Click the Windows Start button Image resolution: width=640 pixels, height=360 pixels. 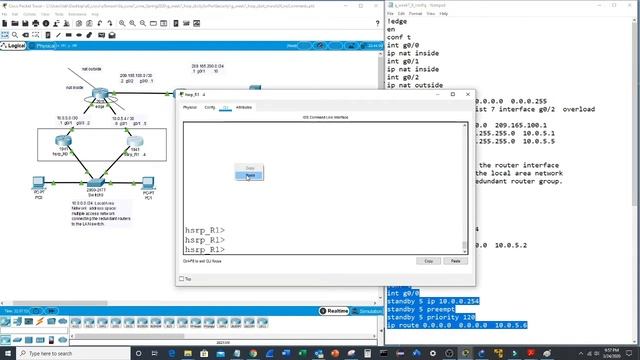click(8, 353)
